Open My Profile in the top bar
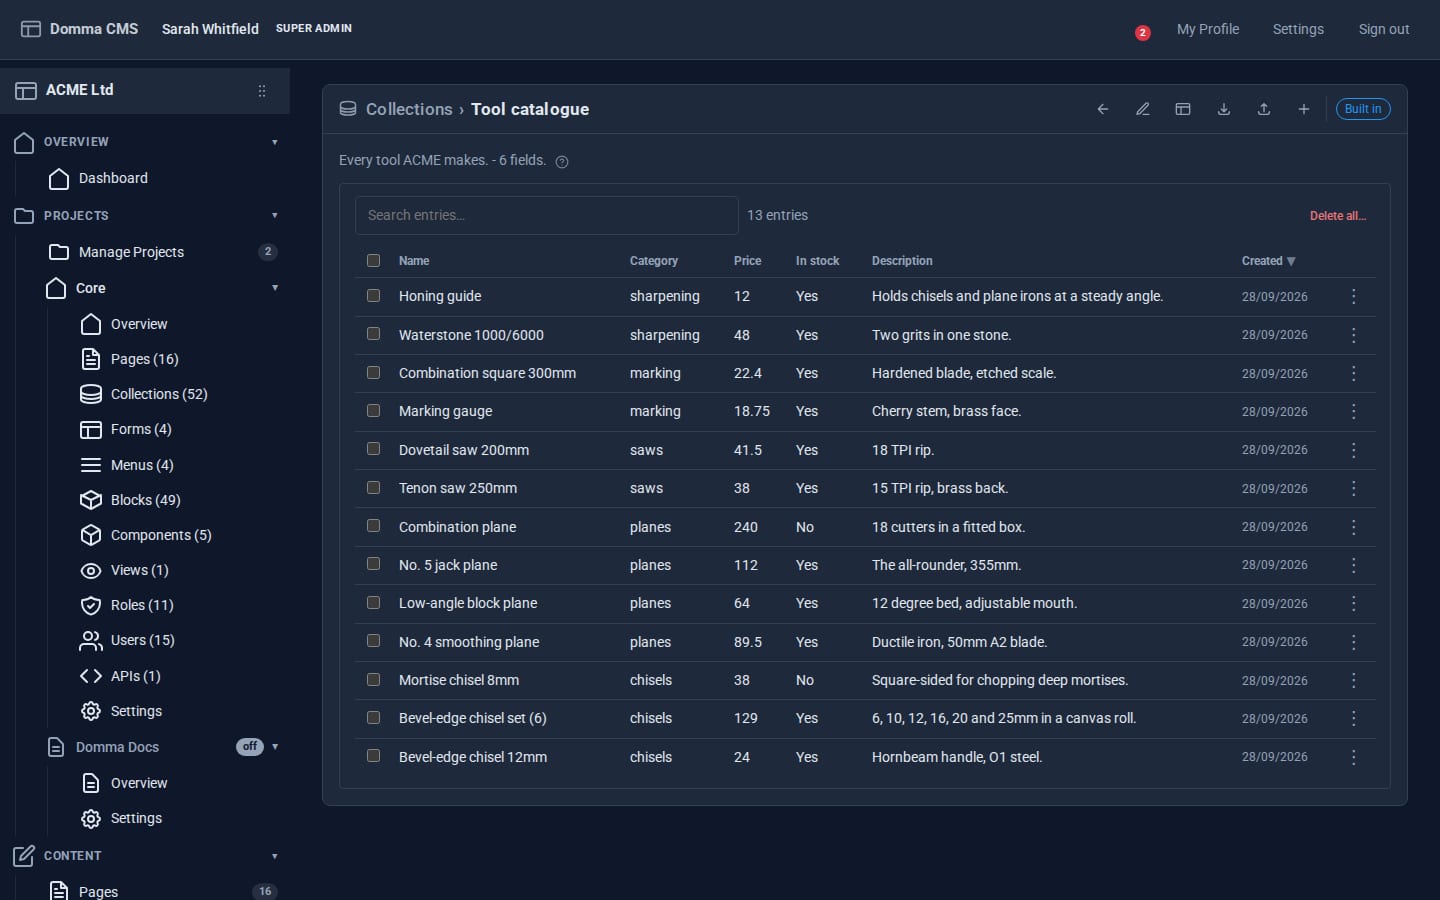The image size is (1440, 900). 1208,29
